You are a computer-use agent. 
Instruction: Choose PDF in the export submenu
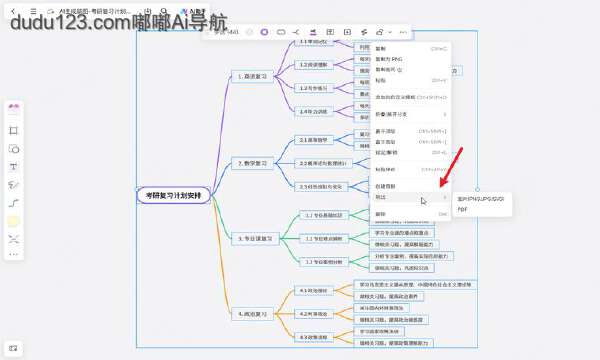pyautogui.click(x=462, y=210)
